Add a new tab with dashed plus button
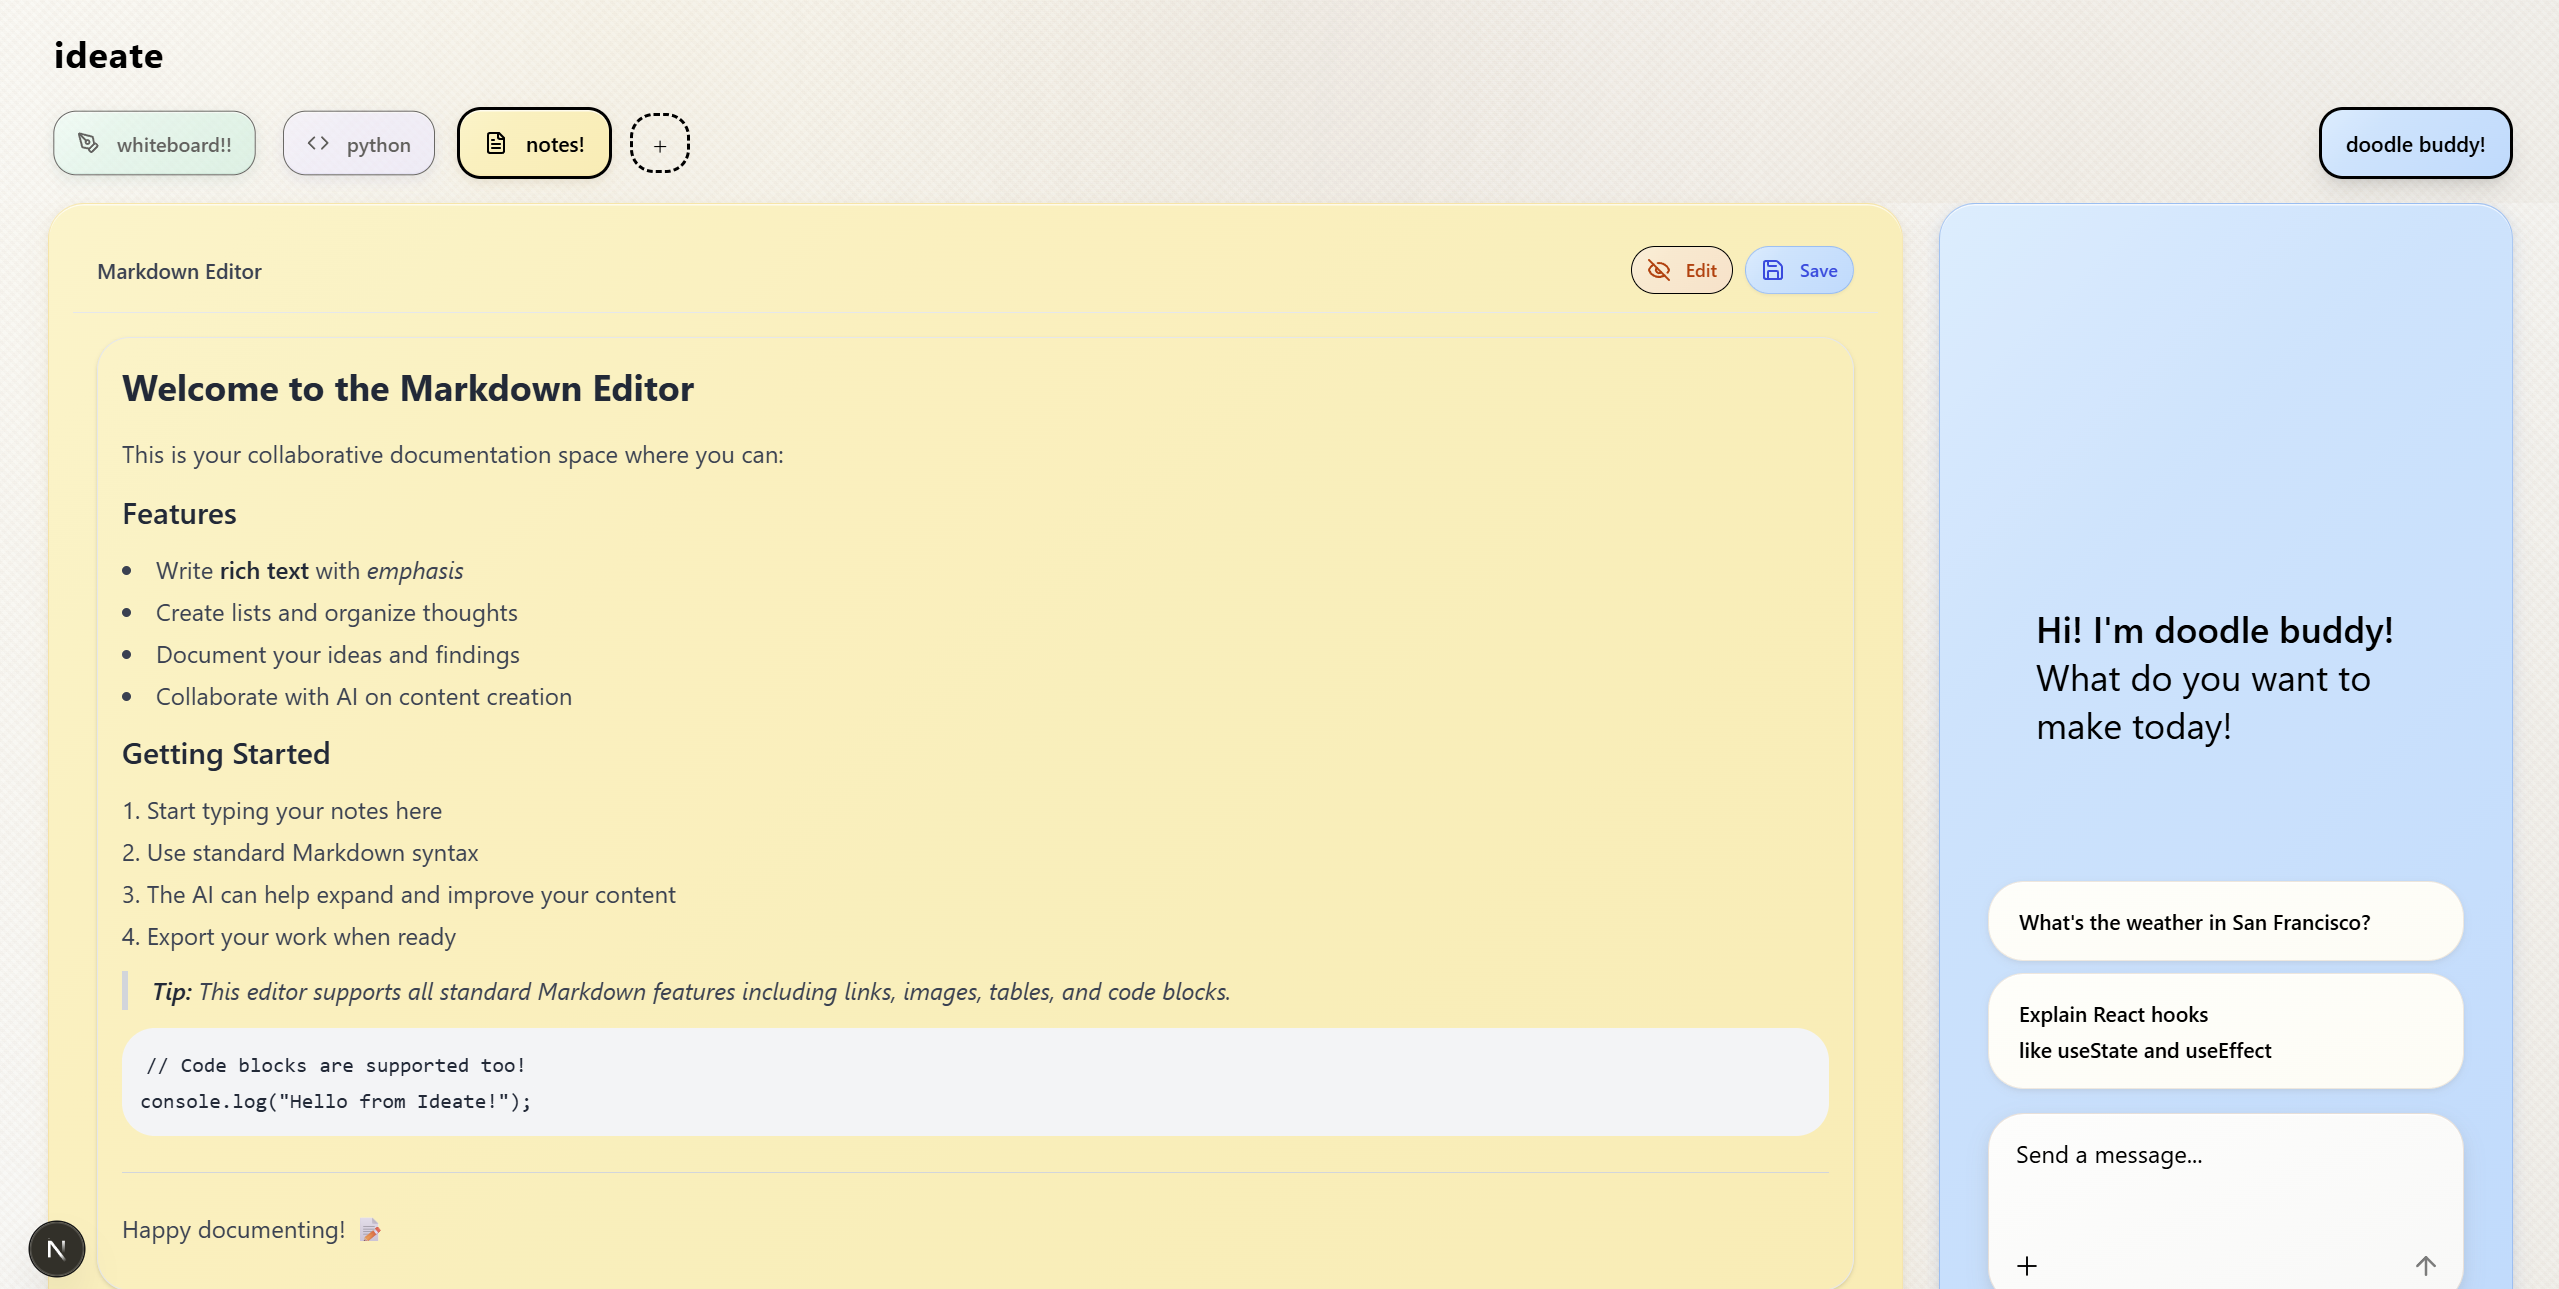 tap(659, 144)
